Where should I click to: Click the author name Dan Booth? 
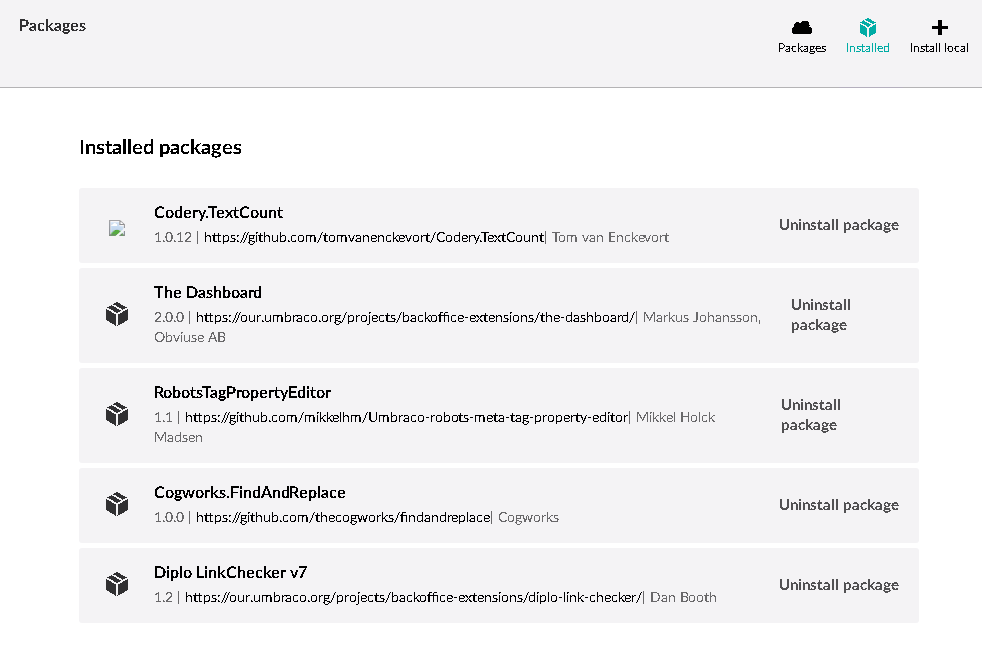tap(683, 597)
